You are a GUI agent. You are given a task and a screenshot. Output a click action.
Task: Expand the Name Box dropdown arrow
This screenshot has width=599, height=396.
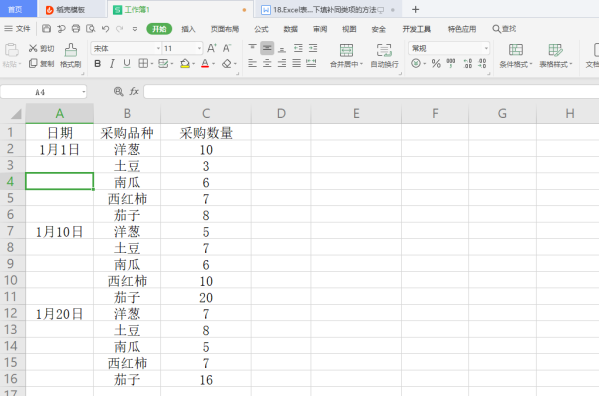(x=83, y=92)
